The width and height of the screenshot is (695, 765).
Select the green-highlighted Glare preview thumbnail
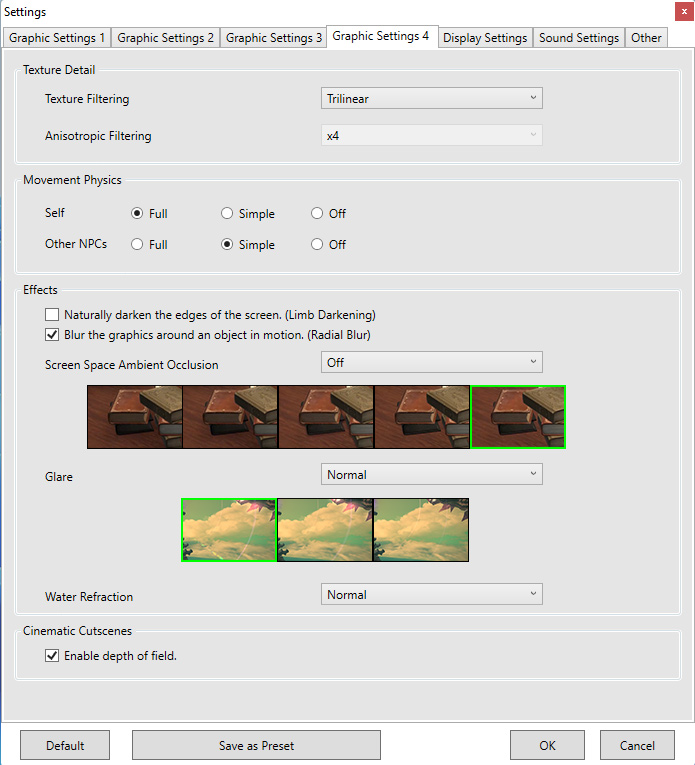tap(229, 530)
